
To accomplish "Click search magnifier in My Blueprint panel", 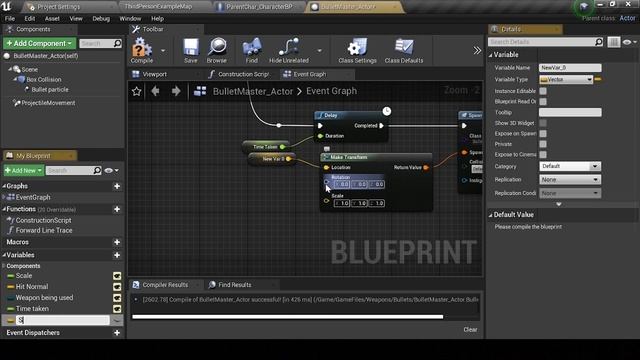I will (97, 170).
